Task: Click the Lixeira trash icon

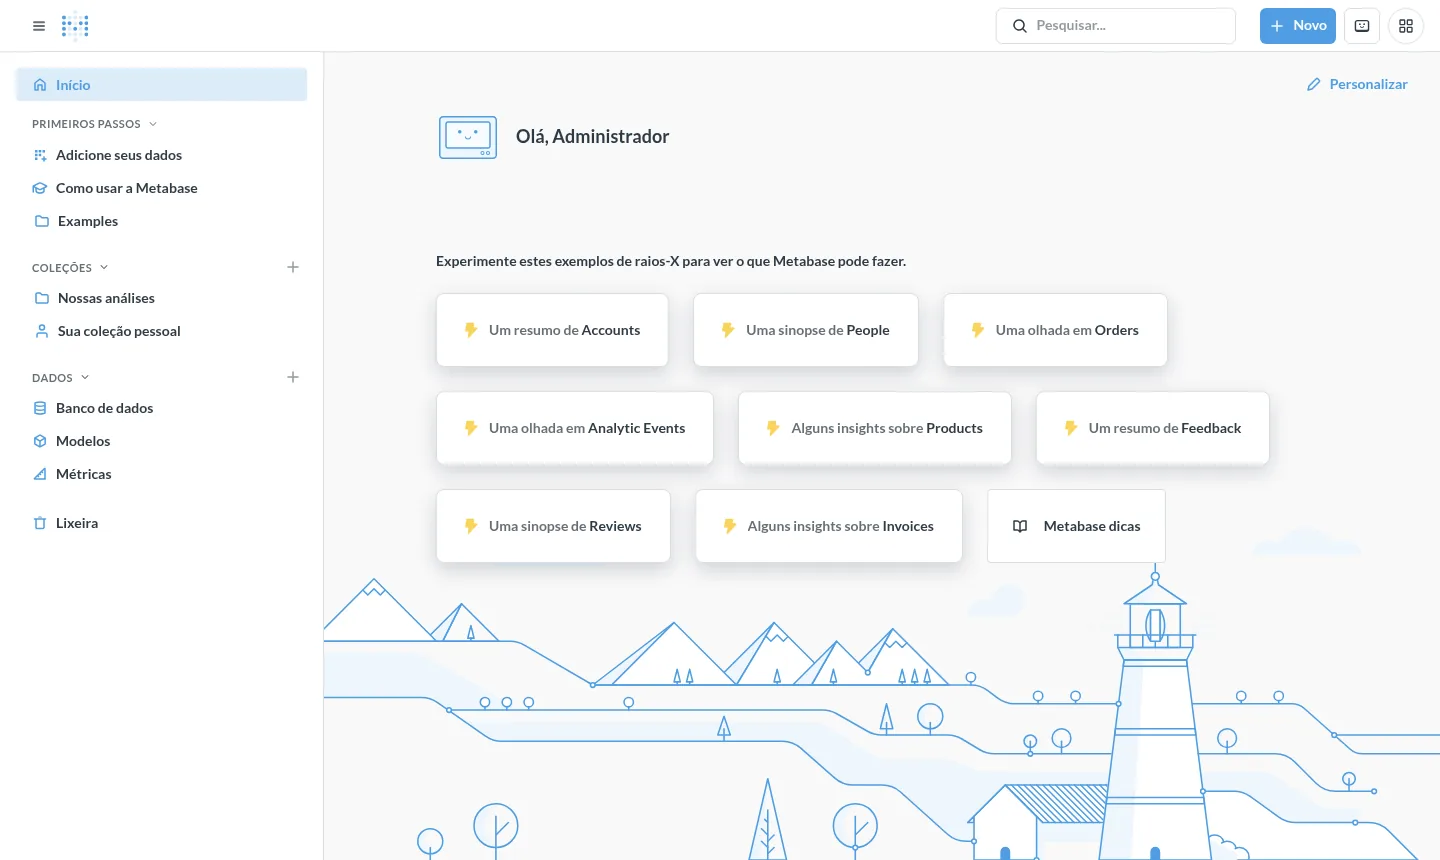Action: 40,523
